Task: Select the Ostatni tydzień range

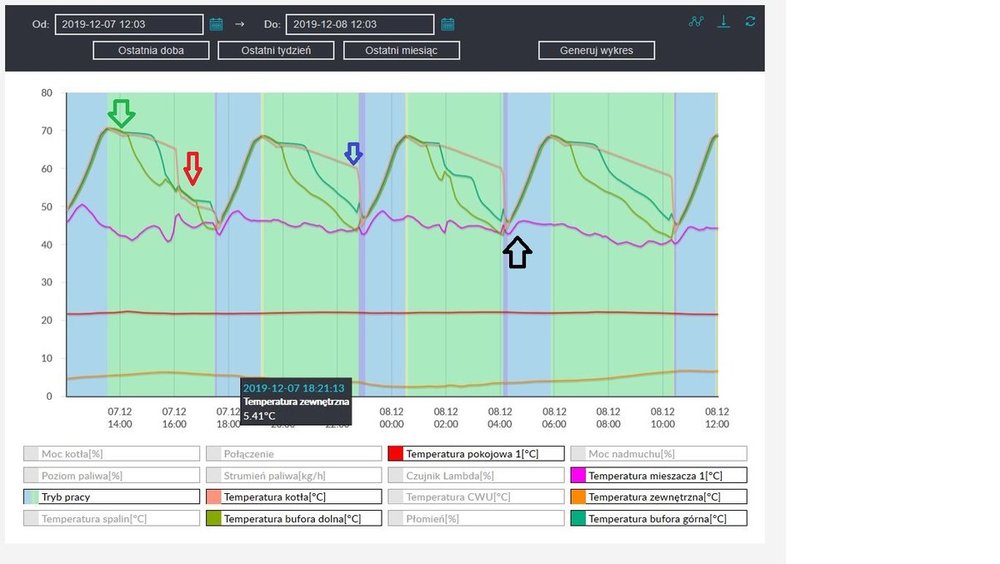Action: [x=275, y=50]
